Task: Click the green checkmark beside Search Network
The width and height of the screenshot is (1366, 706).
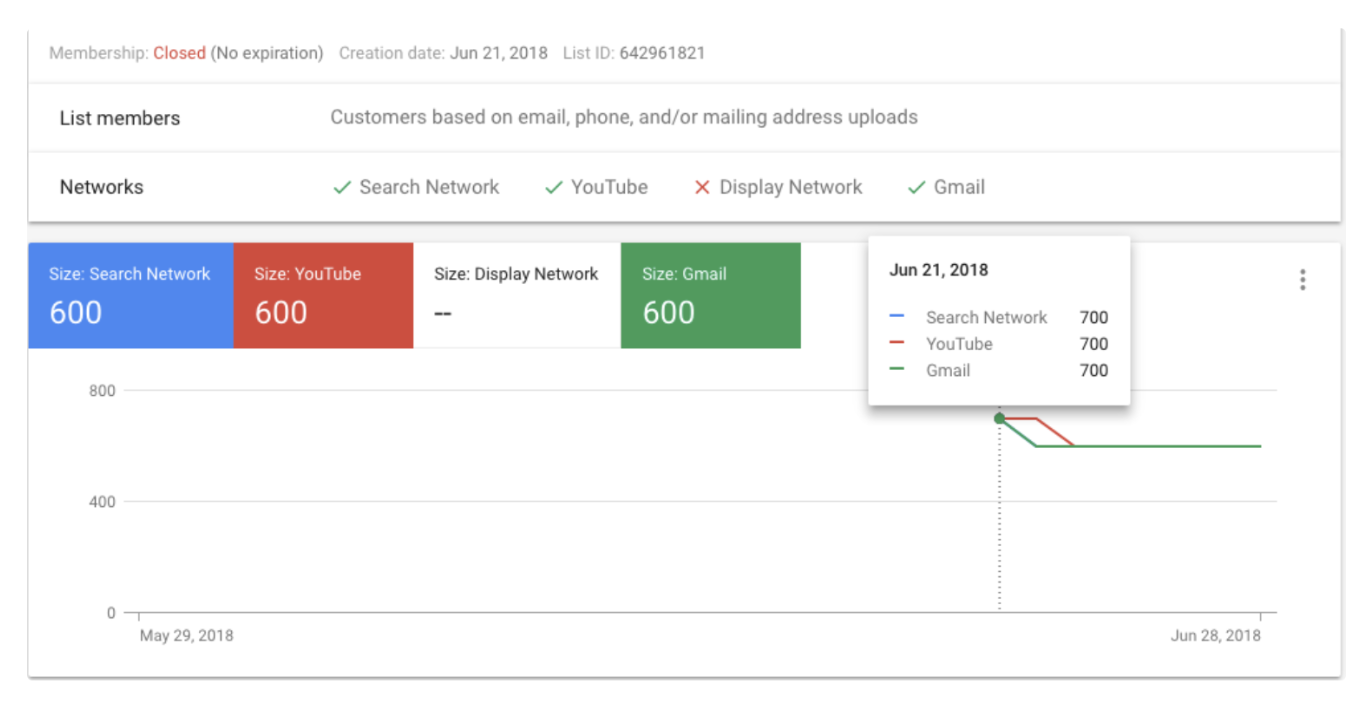Action: (x=342, y=188)
